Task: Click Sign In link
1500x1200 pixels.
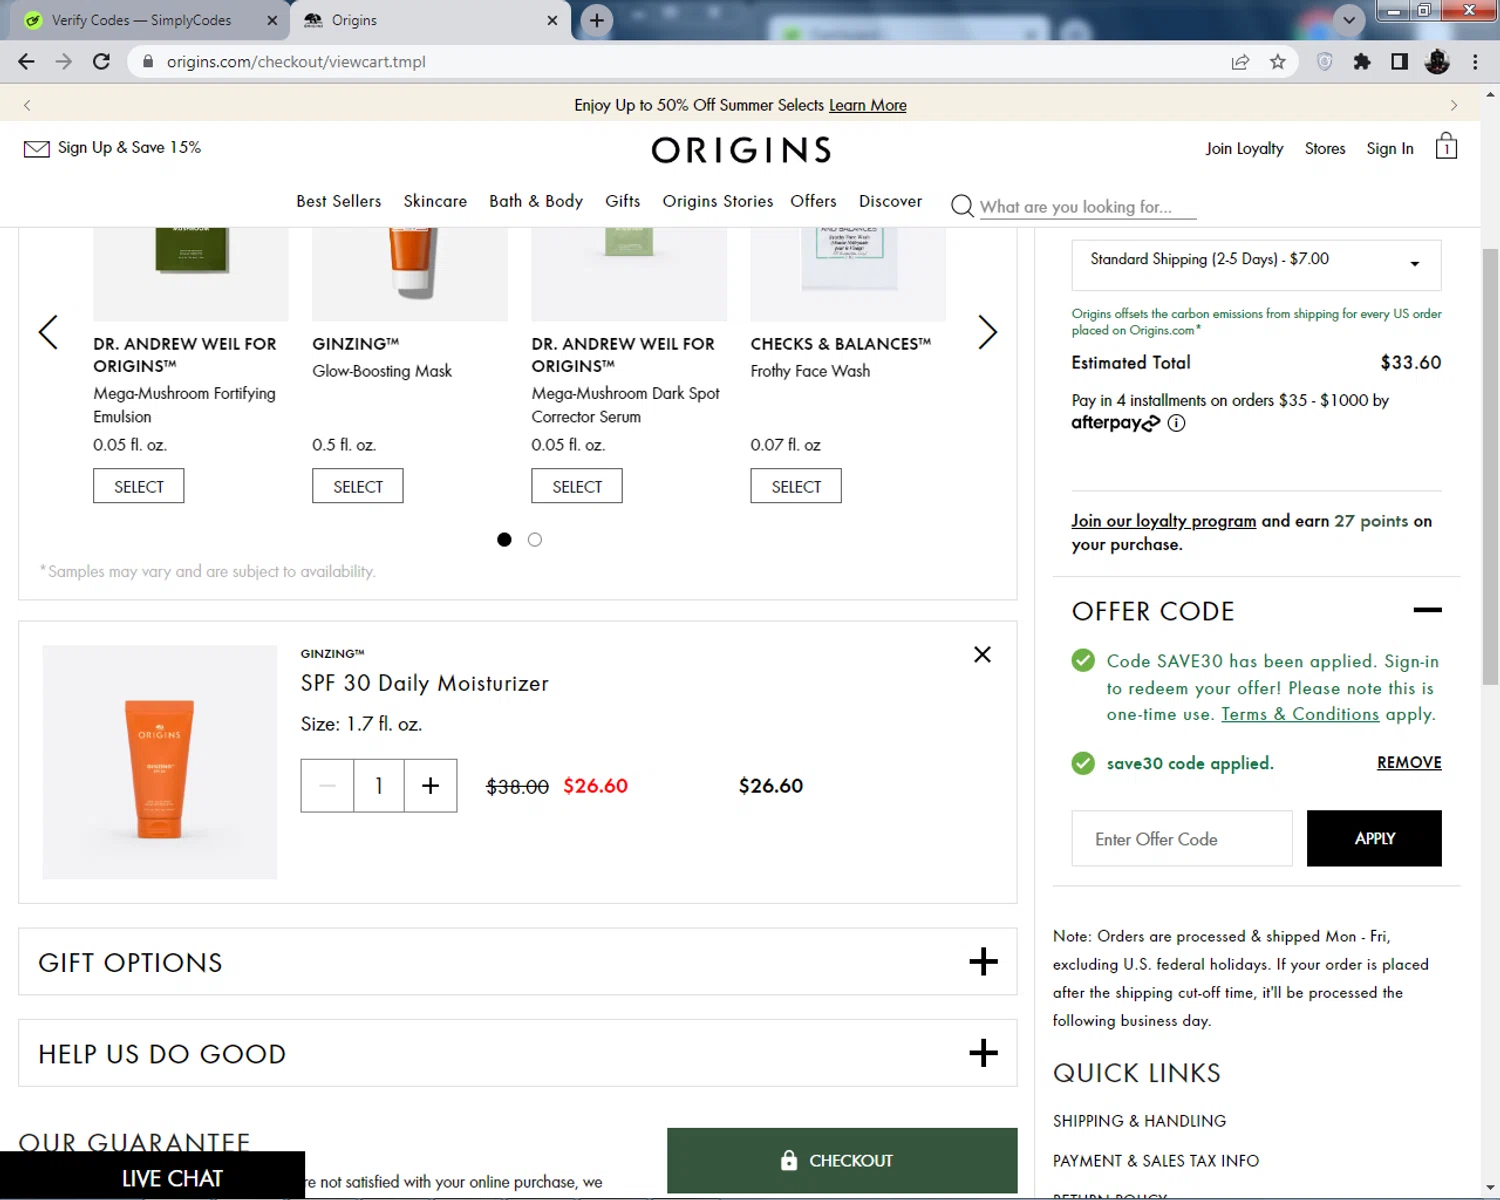Action: (x=1390, y=148)
